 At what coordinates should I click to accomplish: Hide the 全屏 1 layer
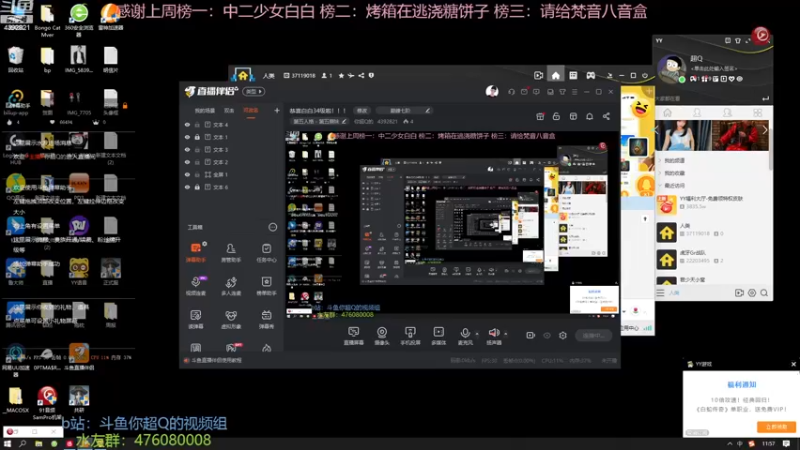pyautogui.click(x=187, y=174)
